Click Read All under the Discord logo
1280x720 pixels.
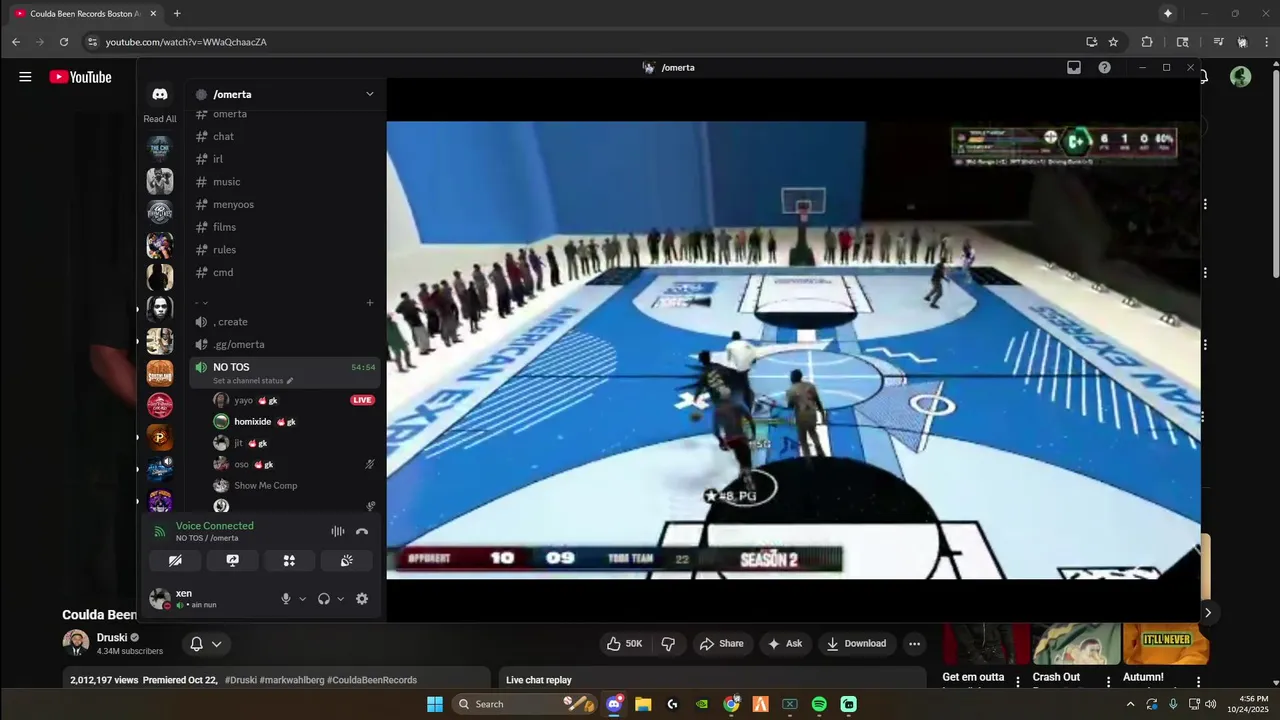160,119
